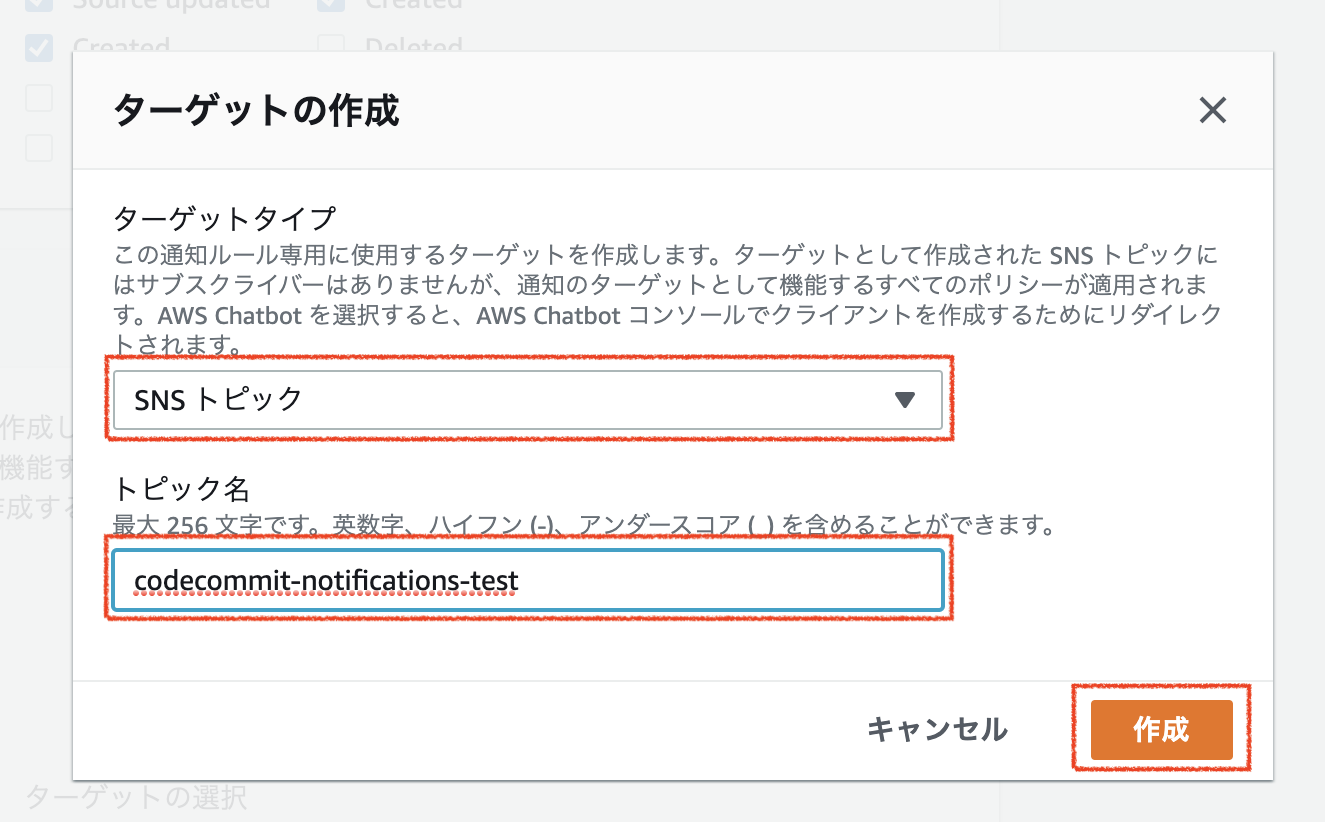Click the トピック名 label
This screenshot has height=822, width=1325.
[181, 489]
